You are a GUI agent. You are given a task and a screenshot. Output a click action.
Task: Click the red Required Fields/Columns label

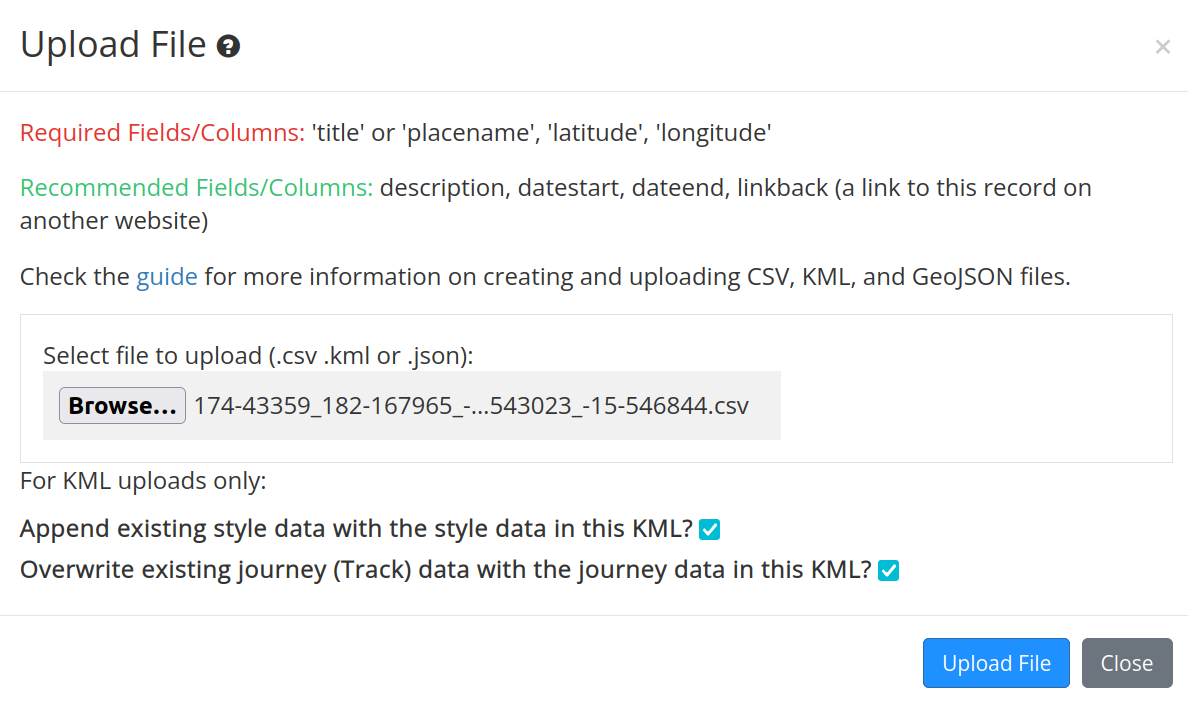tap(162, 133)
